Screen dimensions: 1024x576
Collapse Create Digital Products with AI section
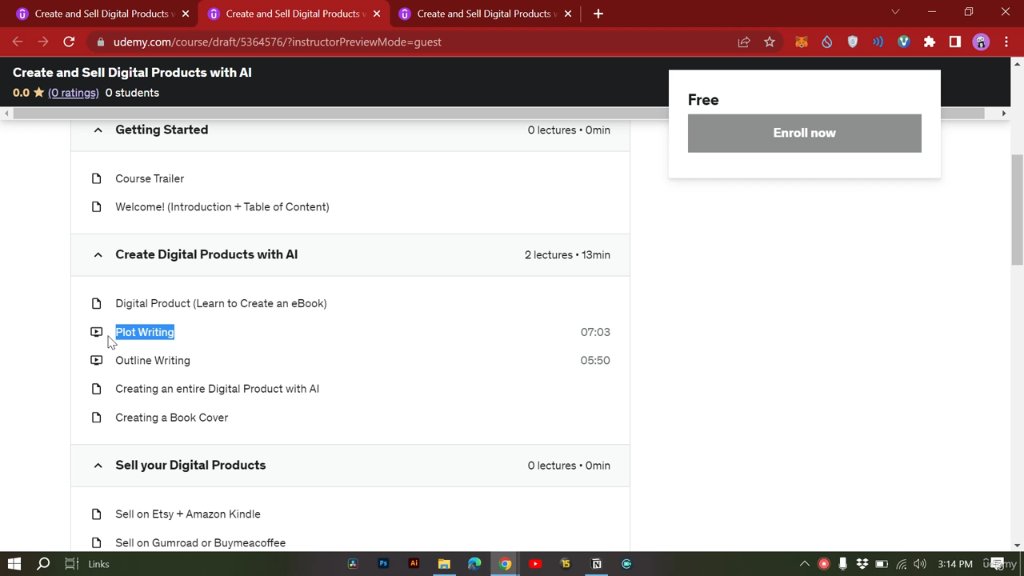98,255
